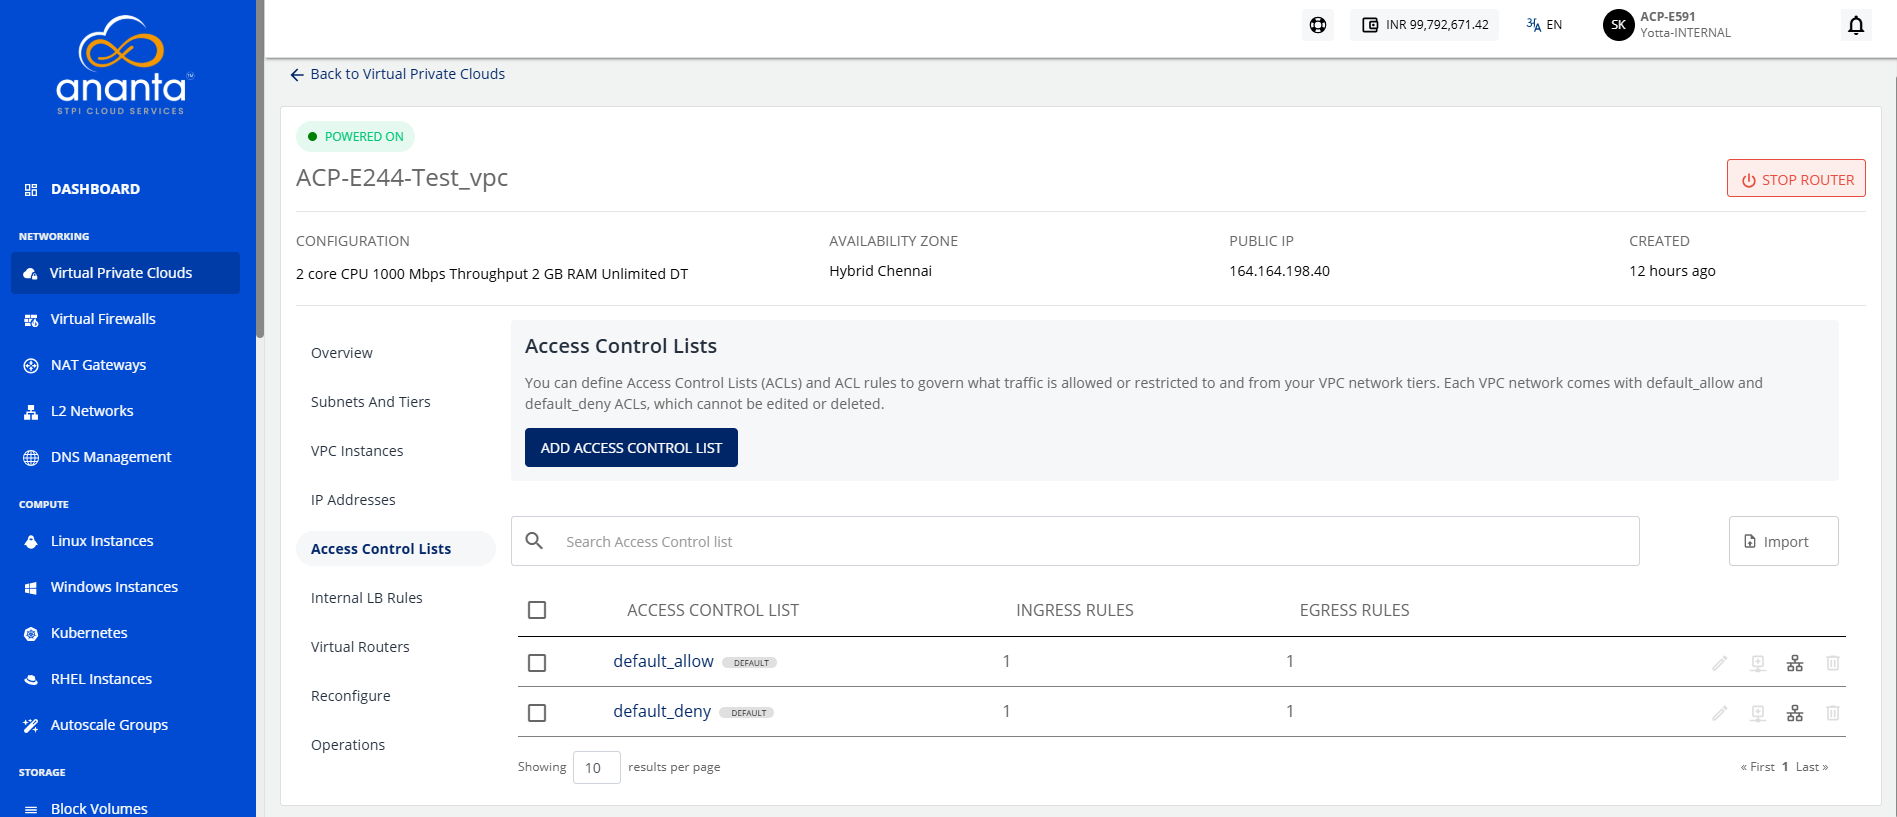Open the Reconfigure tab
The height and width of the screenshot is (817, 1897).
coord(351,696)
